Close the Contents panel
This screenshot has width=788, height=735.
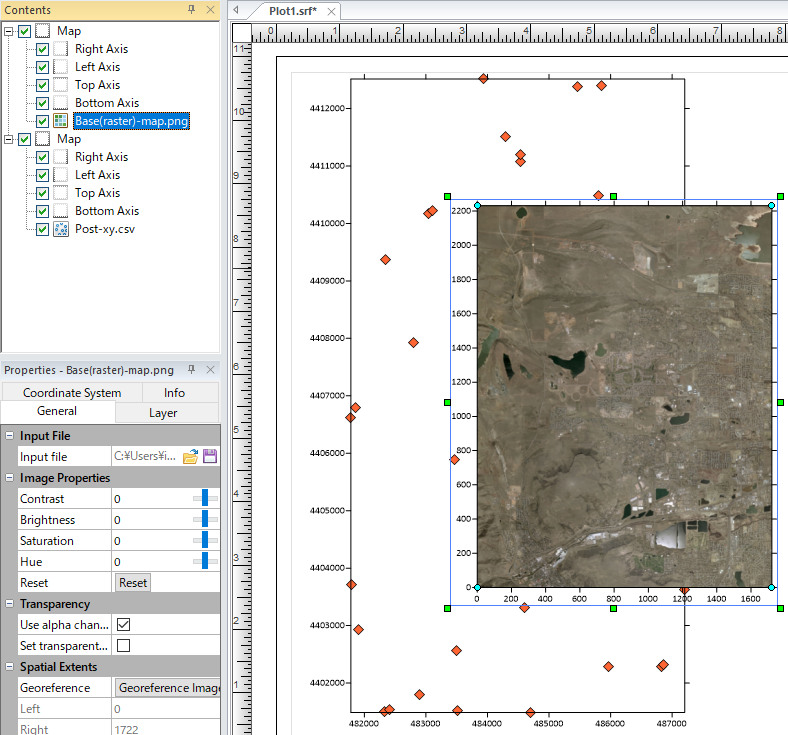point(211,10)
